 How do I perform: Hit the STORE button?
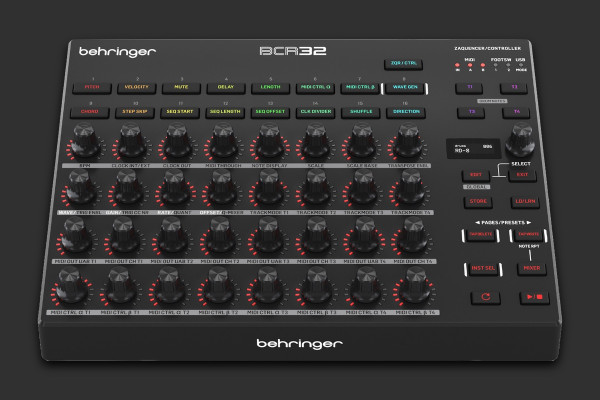tap(478, 202)
